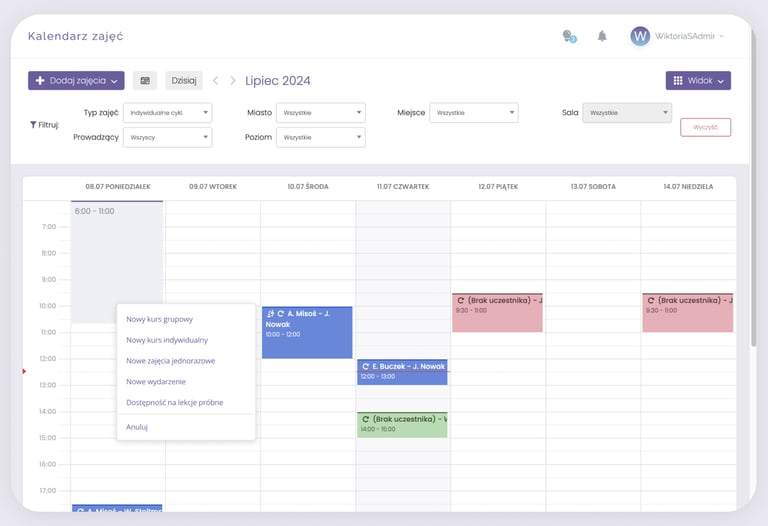Click the 09.07 Wtorek column header

point(213,187)
